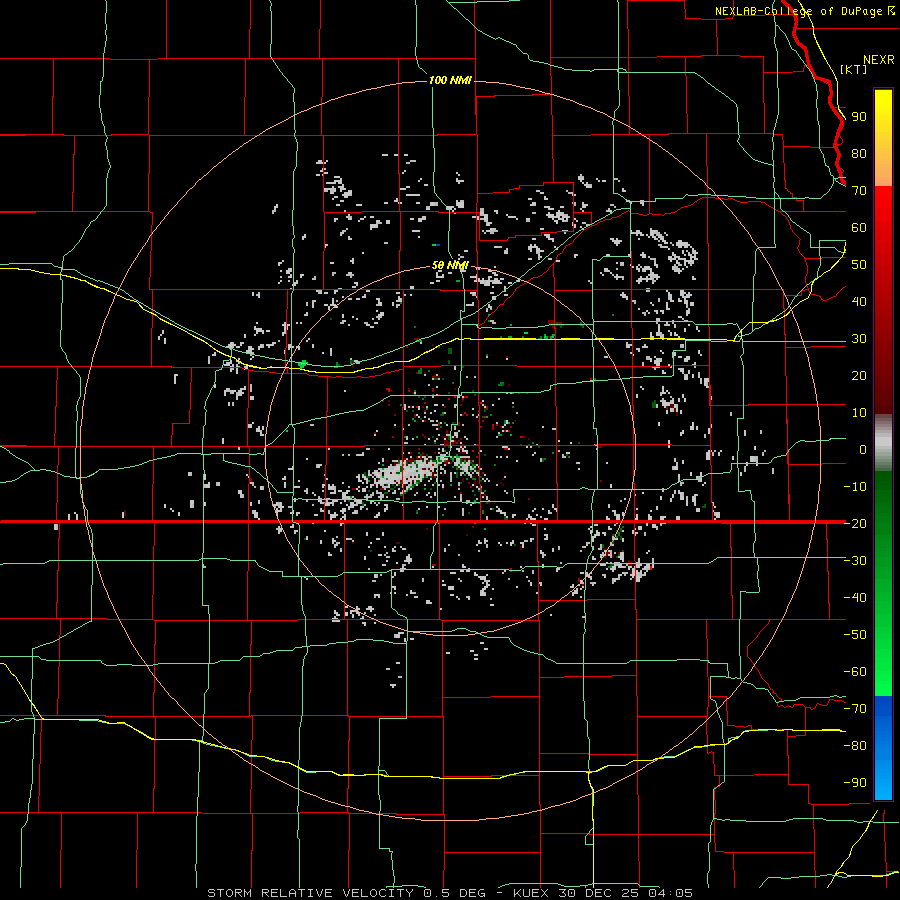Viewport: 900px width, 900px height.
Task: Click the NEXR label above the color bar
Action: [x=878, y=60]
